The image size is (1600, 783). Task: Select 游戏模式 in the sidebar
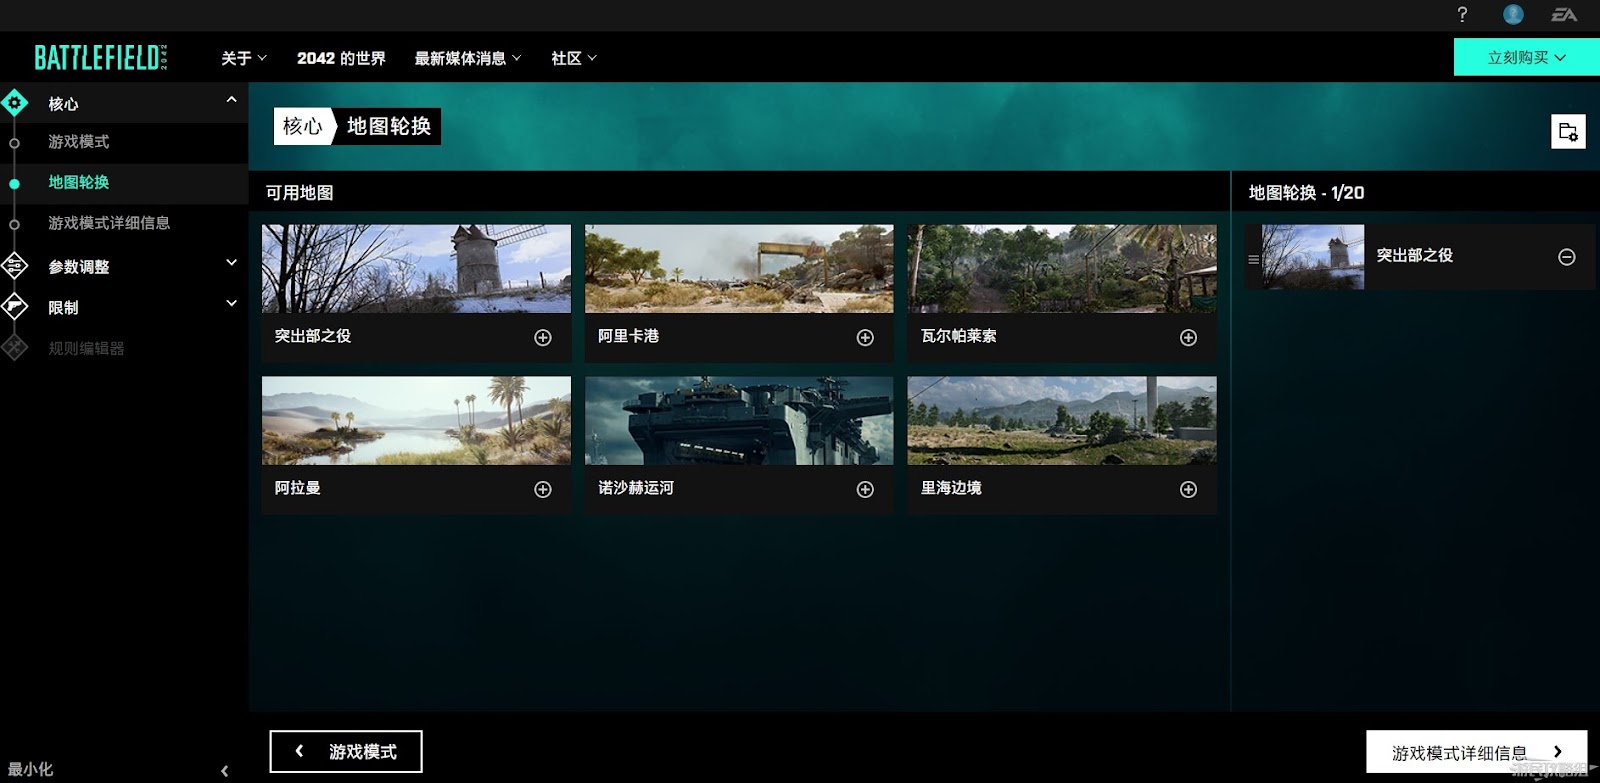(79, 142)
